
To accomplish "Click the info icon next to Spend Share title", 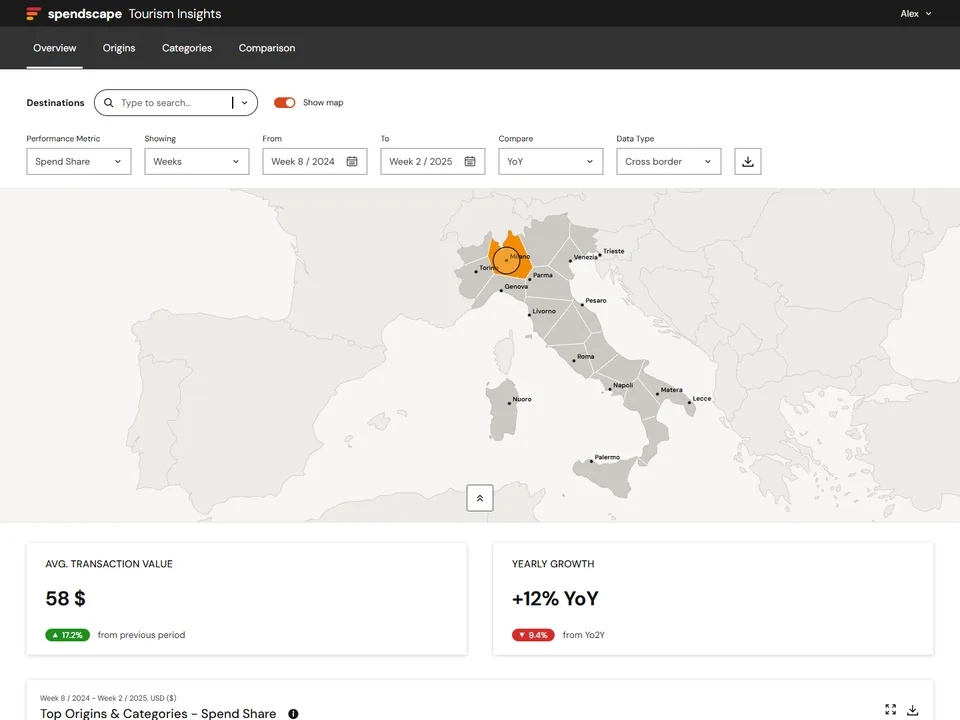I will point(293,714).
